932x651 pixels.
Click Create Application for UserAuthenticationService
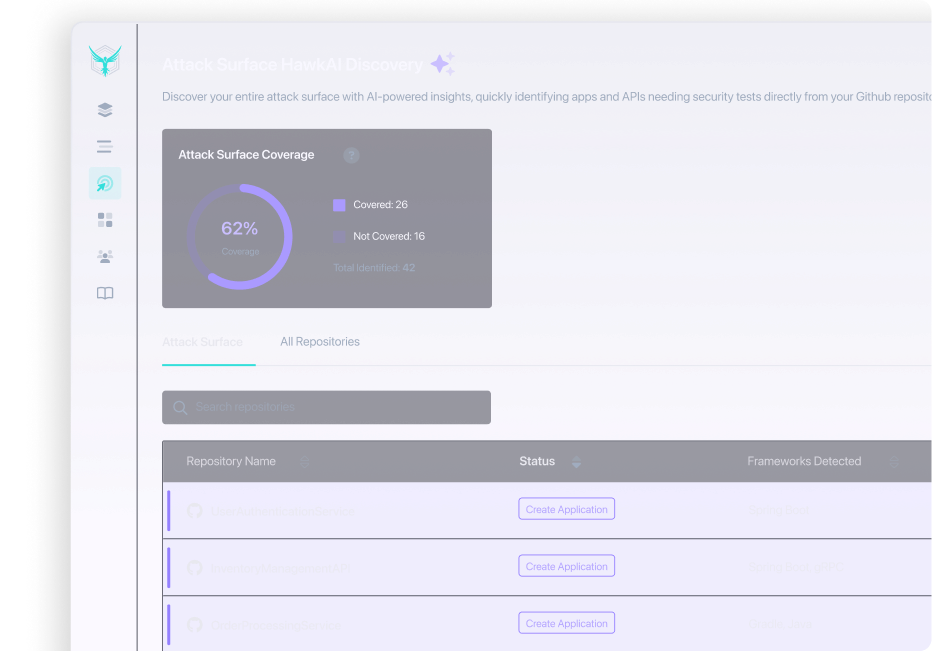coord(567,510)
